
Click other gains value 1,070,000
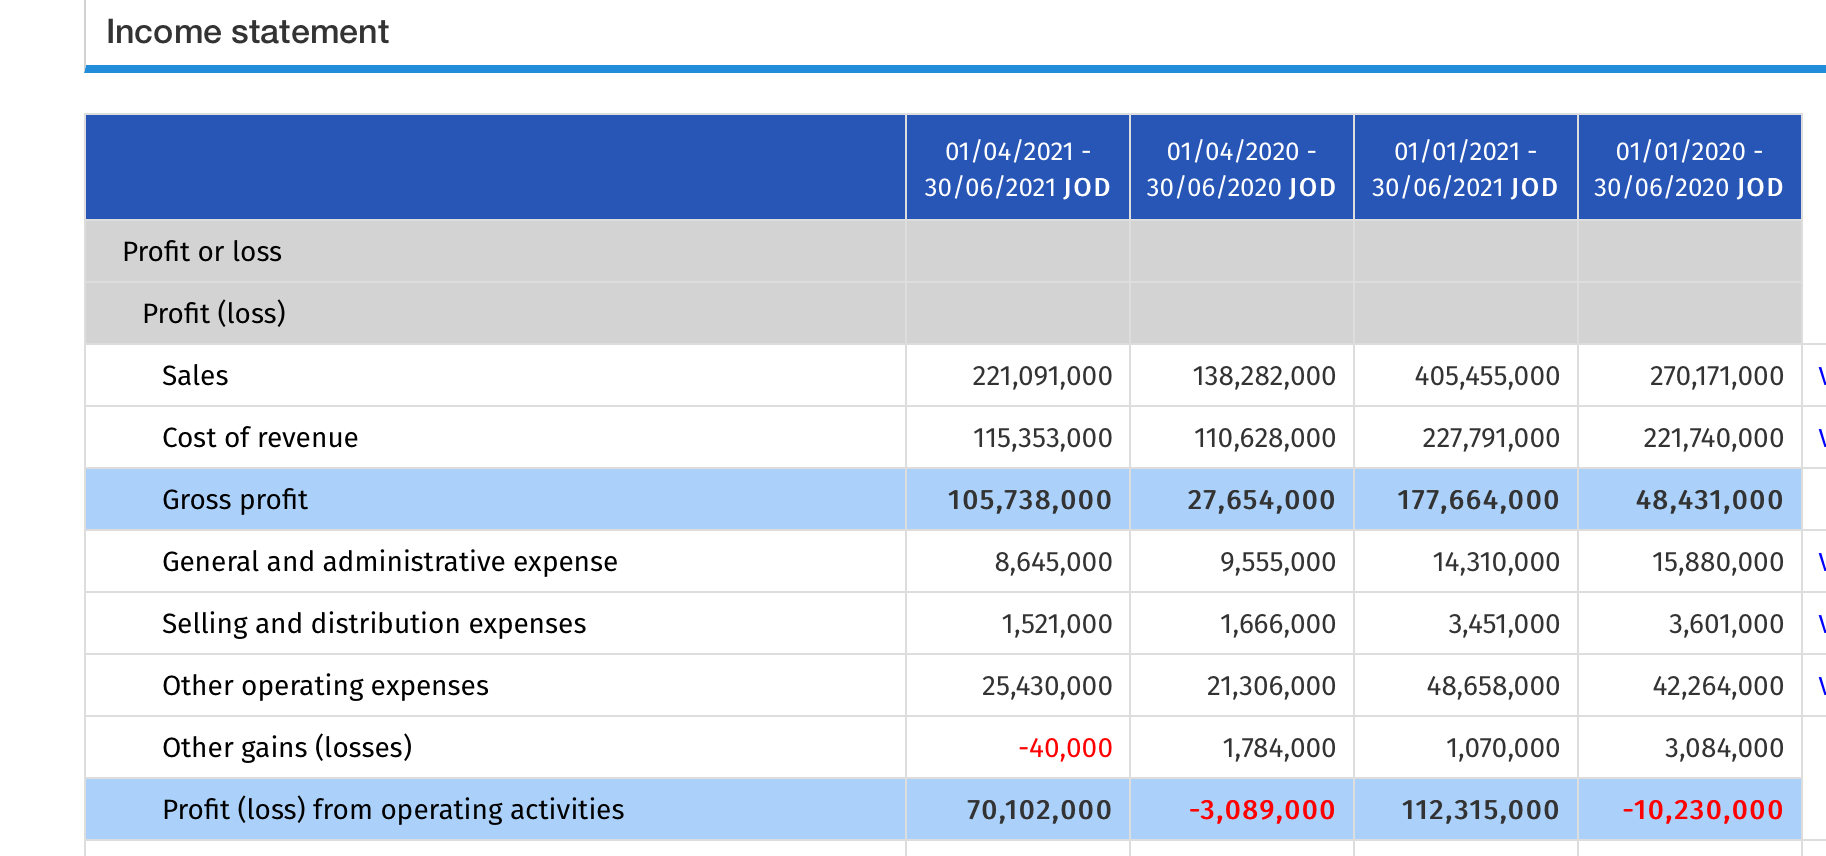pyautogui.click(x=1503, y=748)
